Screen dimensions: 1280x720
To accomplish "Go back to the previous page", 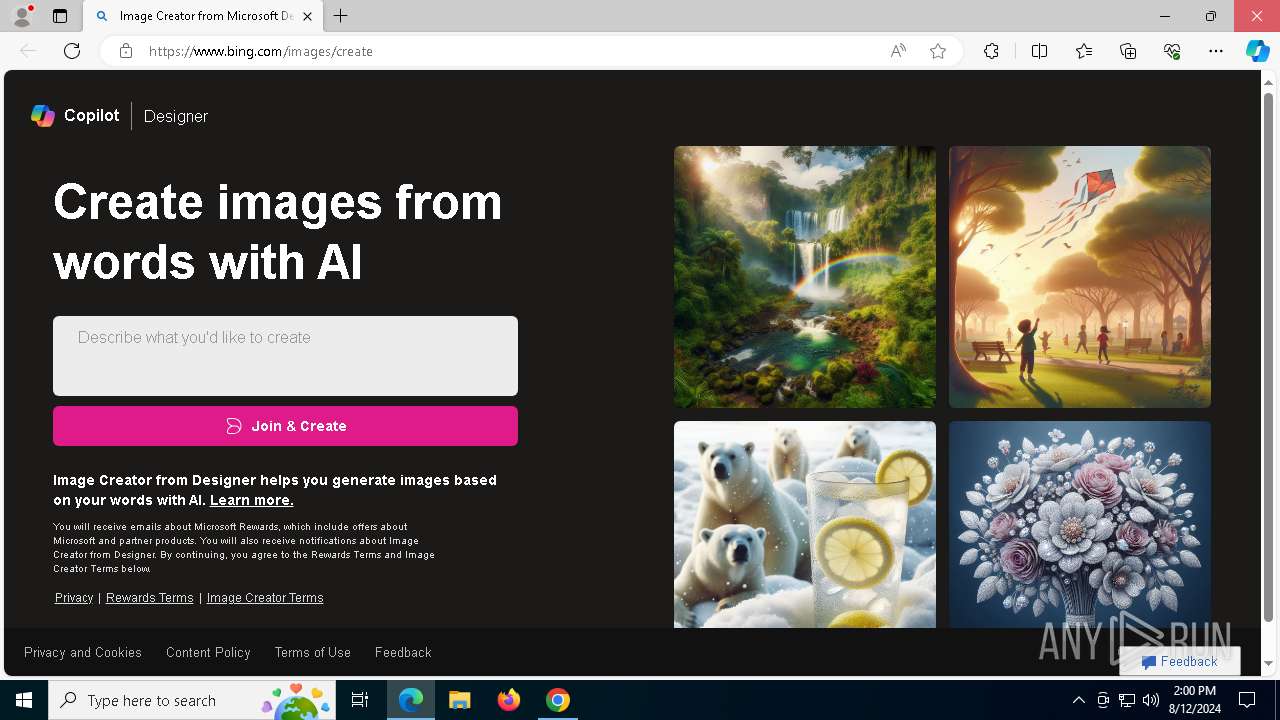I will (28, 51).
